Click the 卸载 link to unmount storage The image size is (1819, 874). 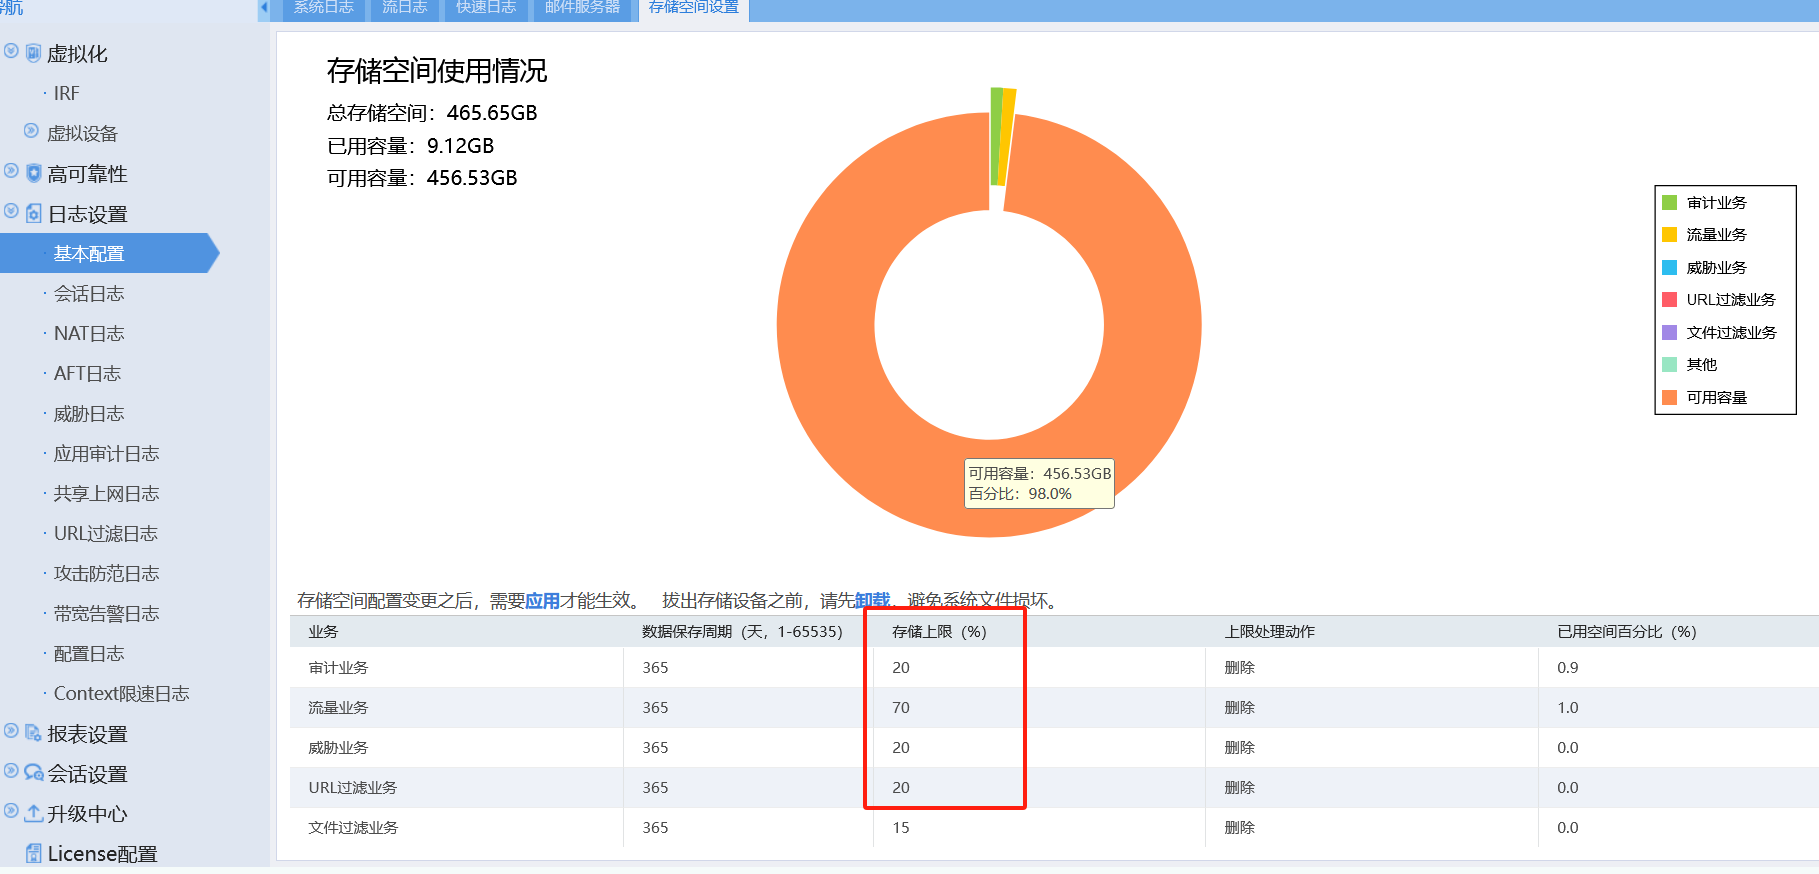coord(872,600)
